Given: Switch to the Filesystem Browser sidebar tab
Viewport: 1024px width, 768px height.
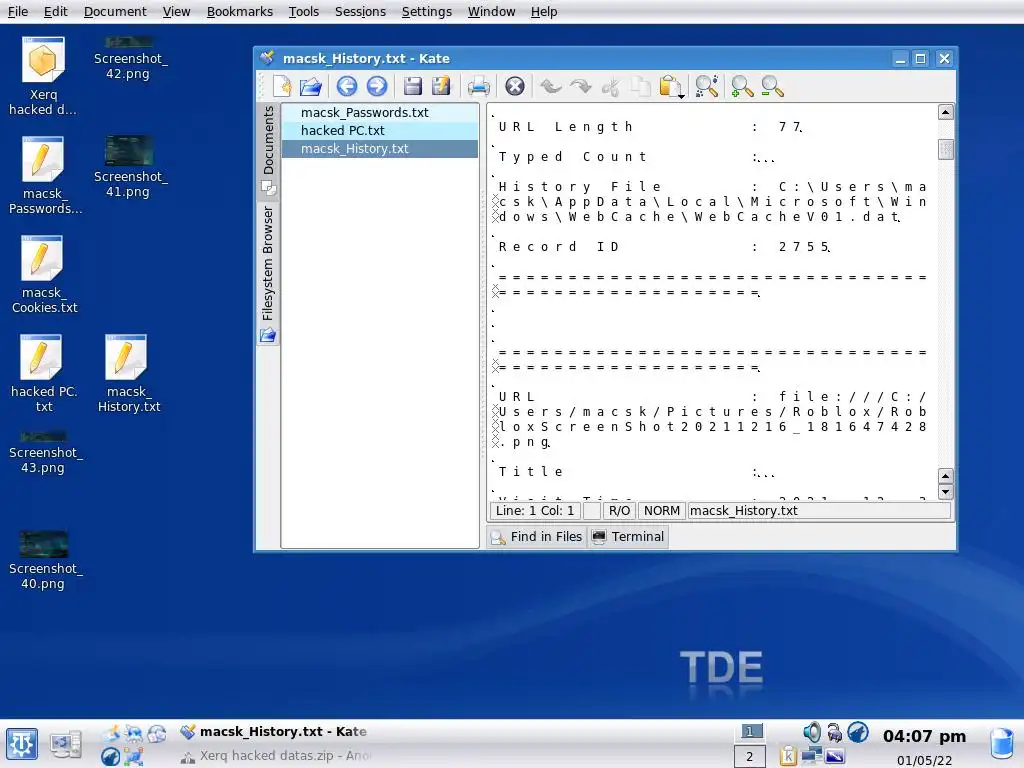Looking at the screenshot, I should click(268, 273).
